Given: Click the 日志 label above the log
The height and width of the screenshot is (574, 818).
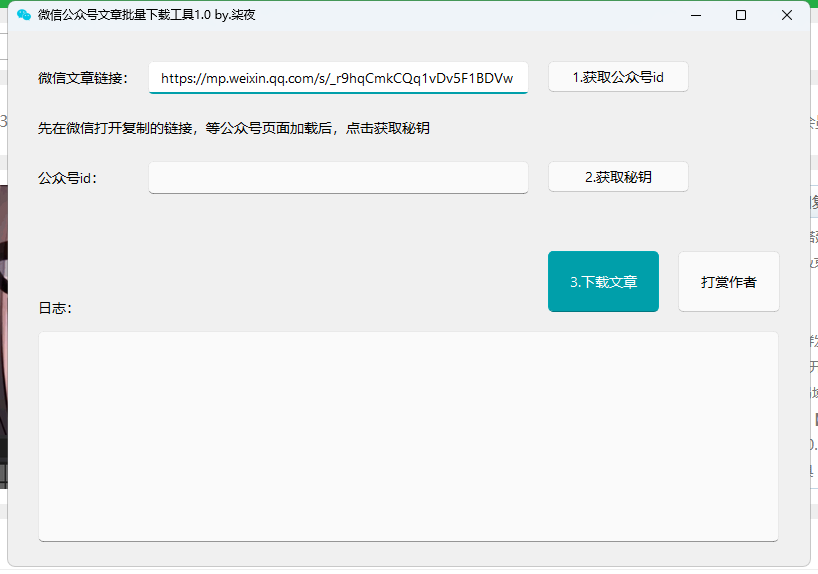Looking at the screenshot, I should 55,308.
